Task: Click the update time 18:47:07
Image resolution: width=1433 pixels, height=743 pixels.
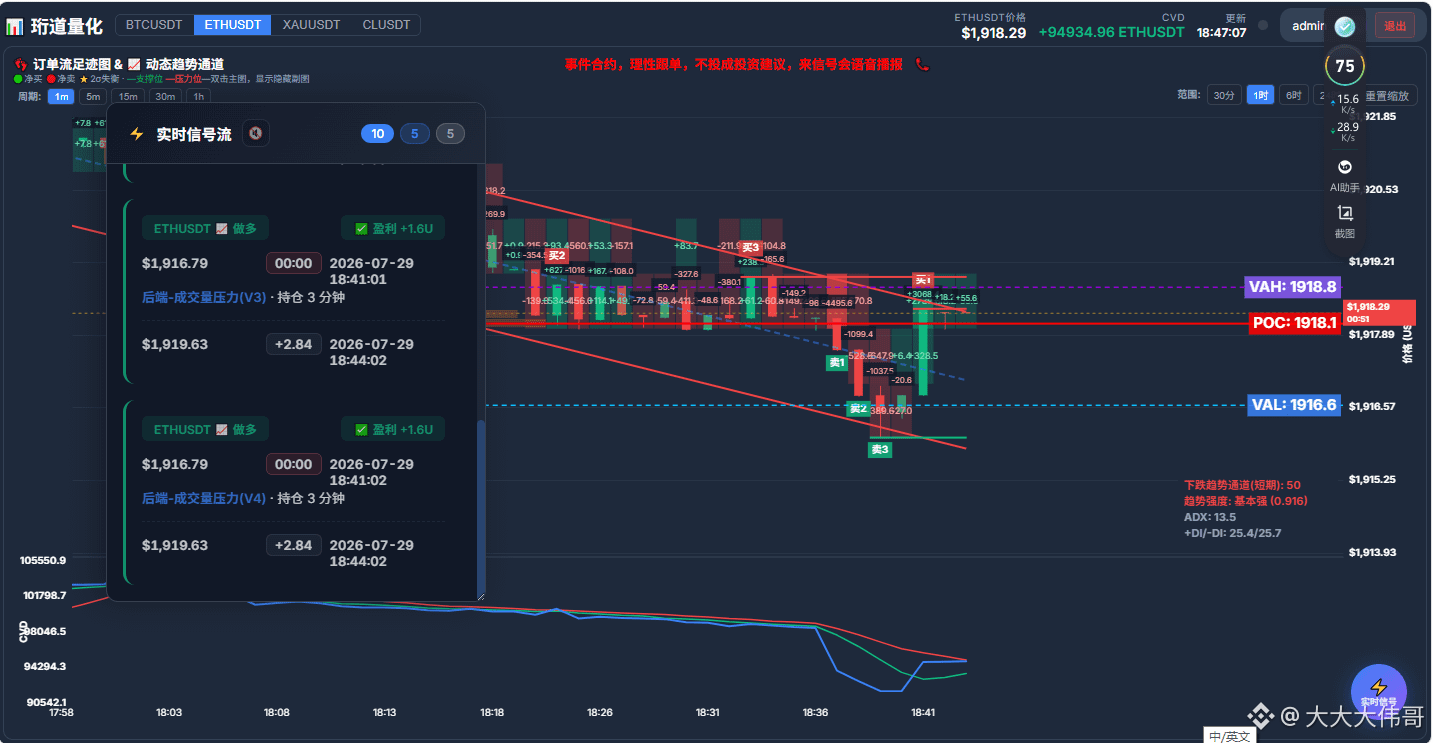Action: (1222, 32)
